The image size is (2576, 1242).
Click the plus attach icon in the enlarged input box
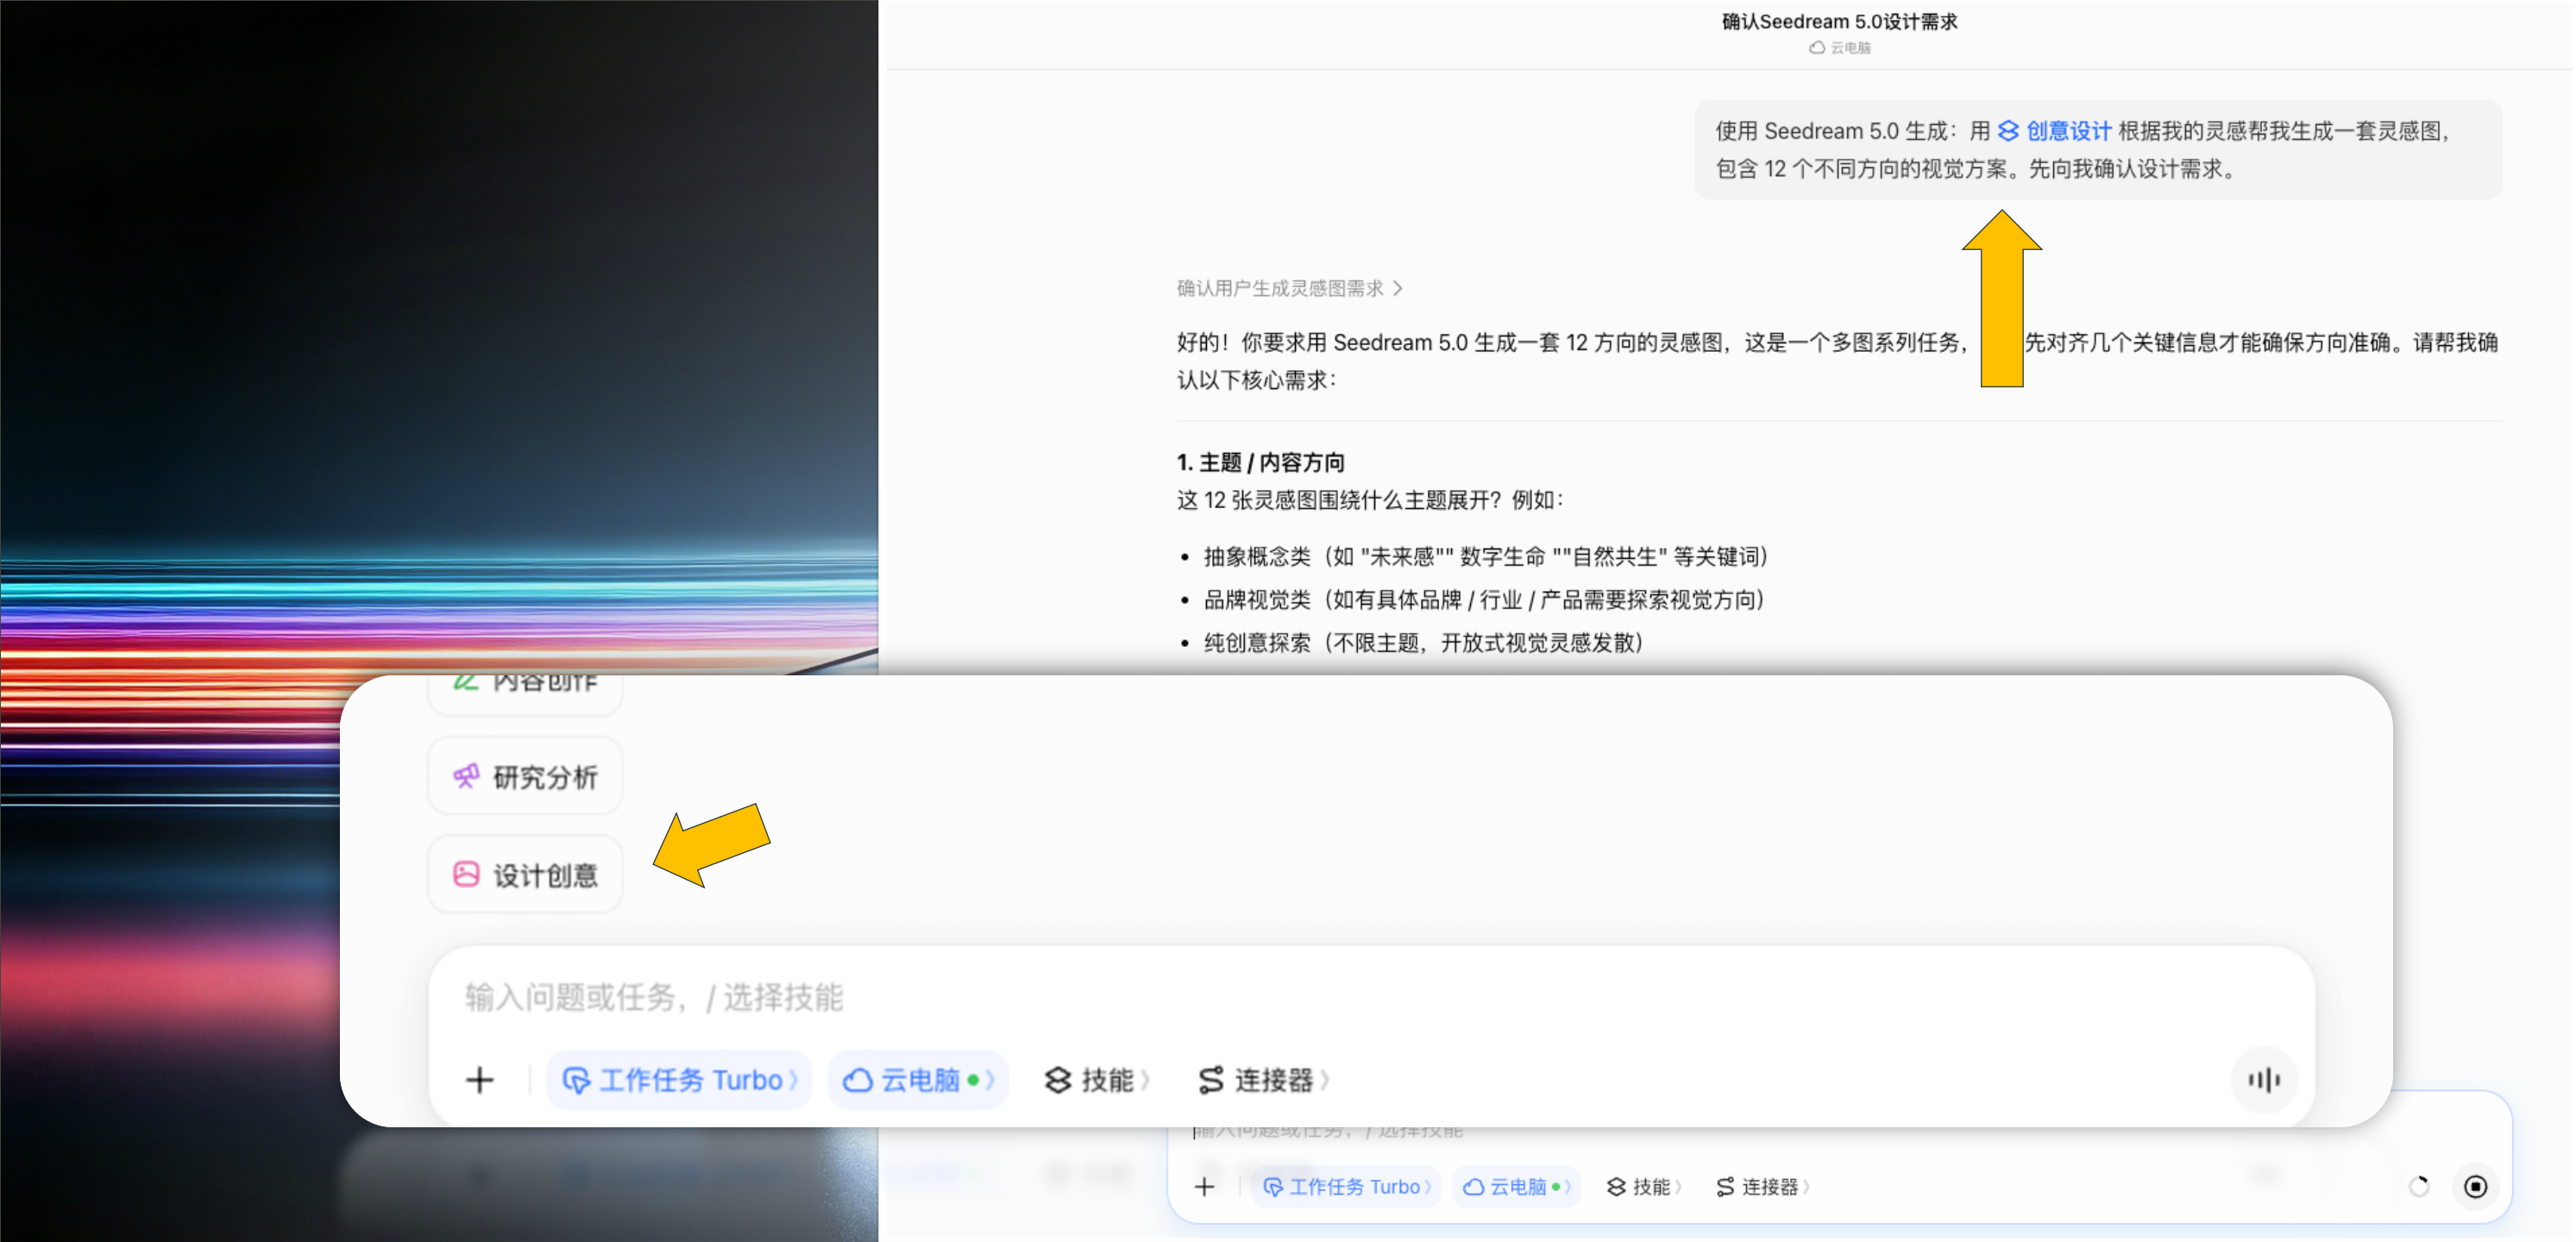pos(480,1080)
